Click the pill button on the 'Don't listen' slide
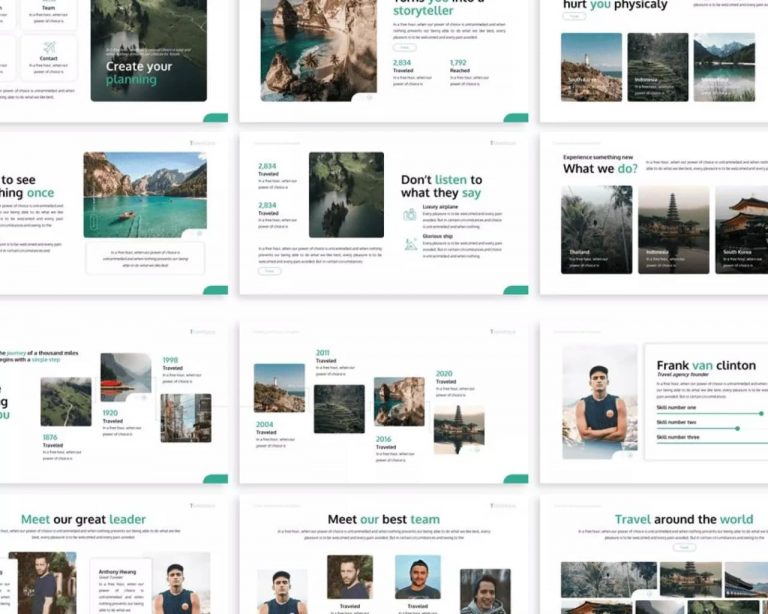This screenshot has height=614, width=768. click(x=269, y=271)
